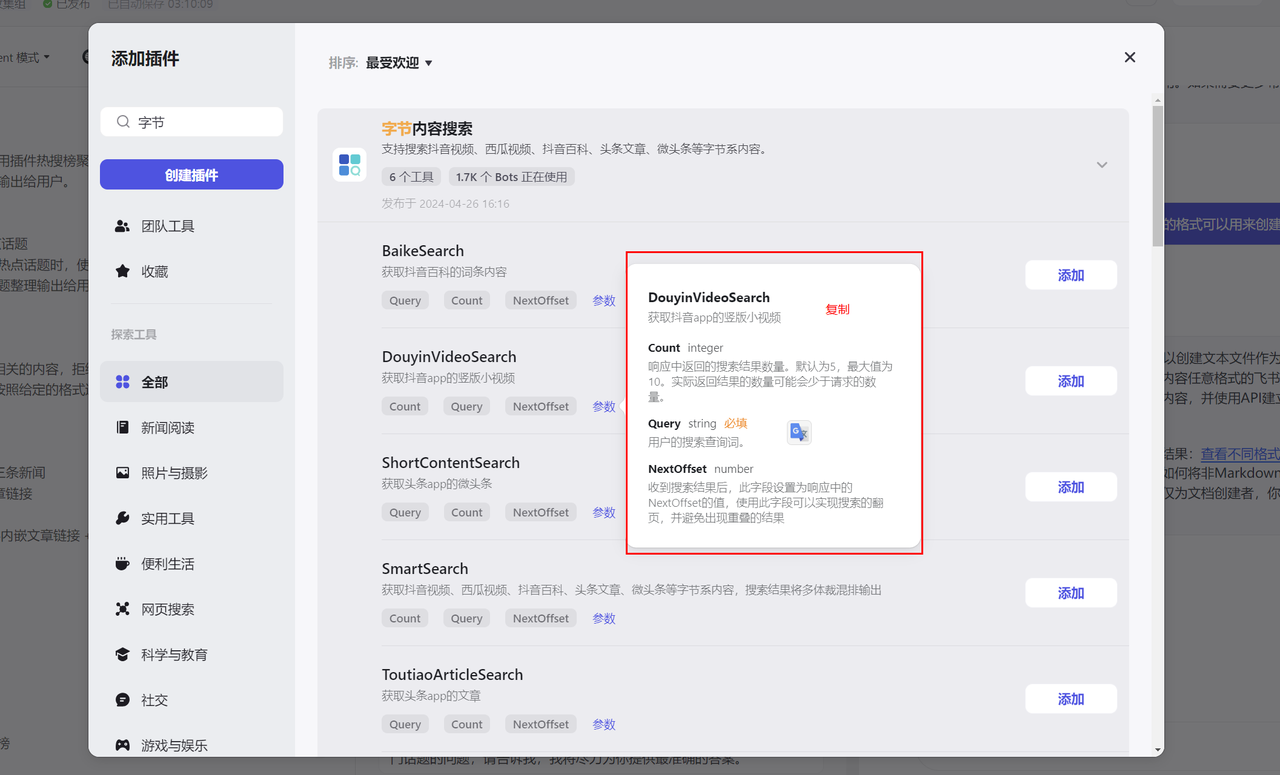Screen dimensions: 1280x775
Task: Click 复制 in the parameter popup
Action: tap(837, 309)
